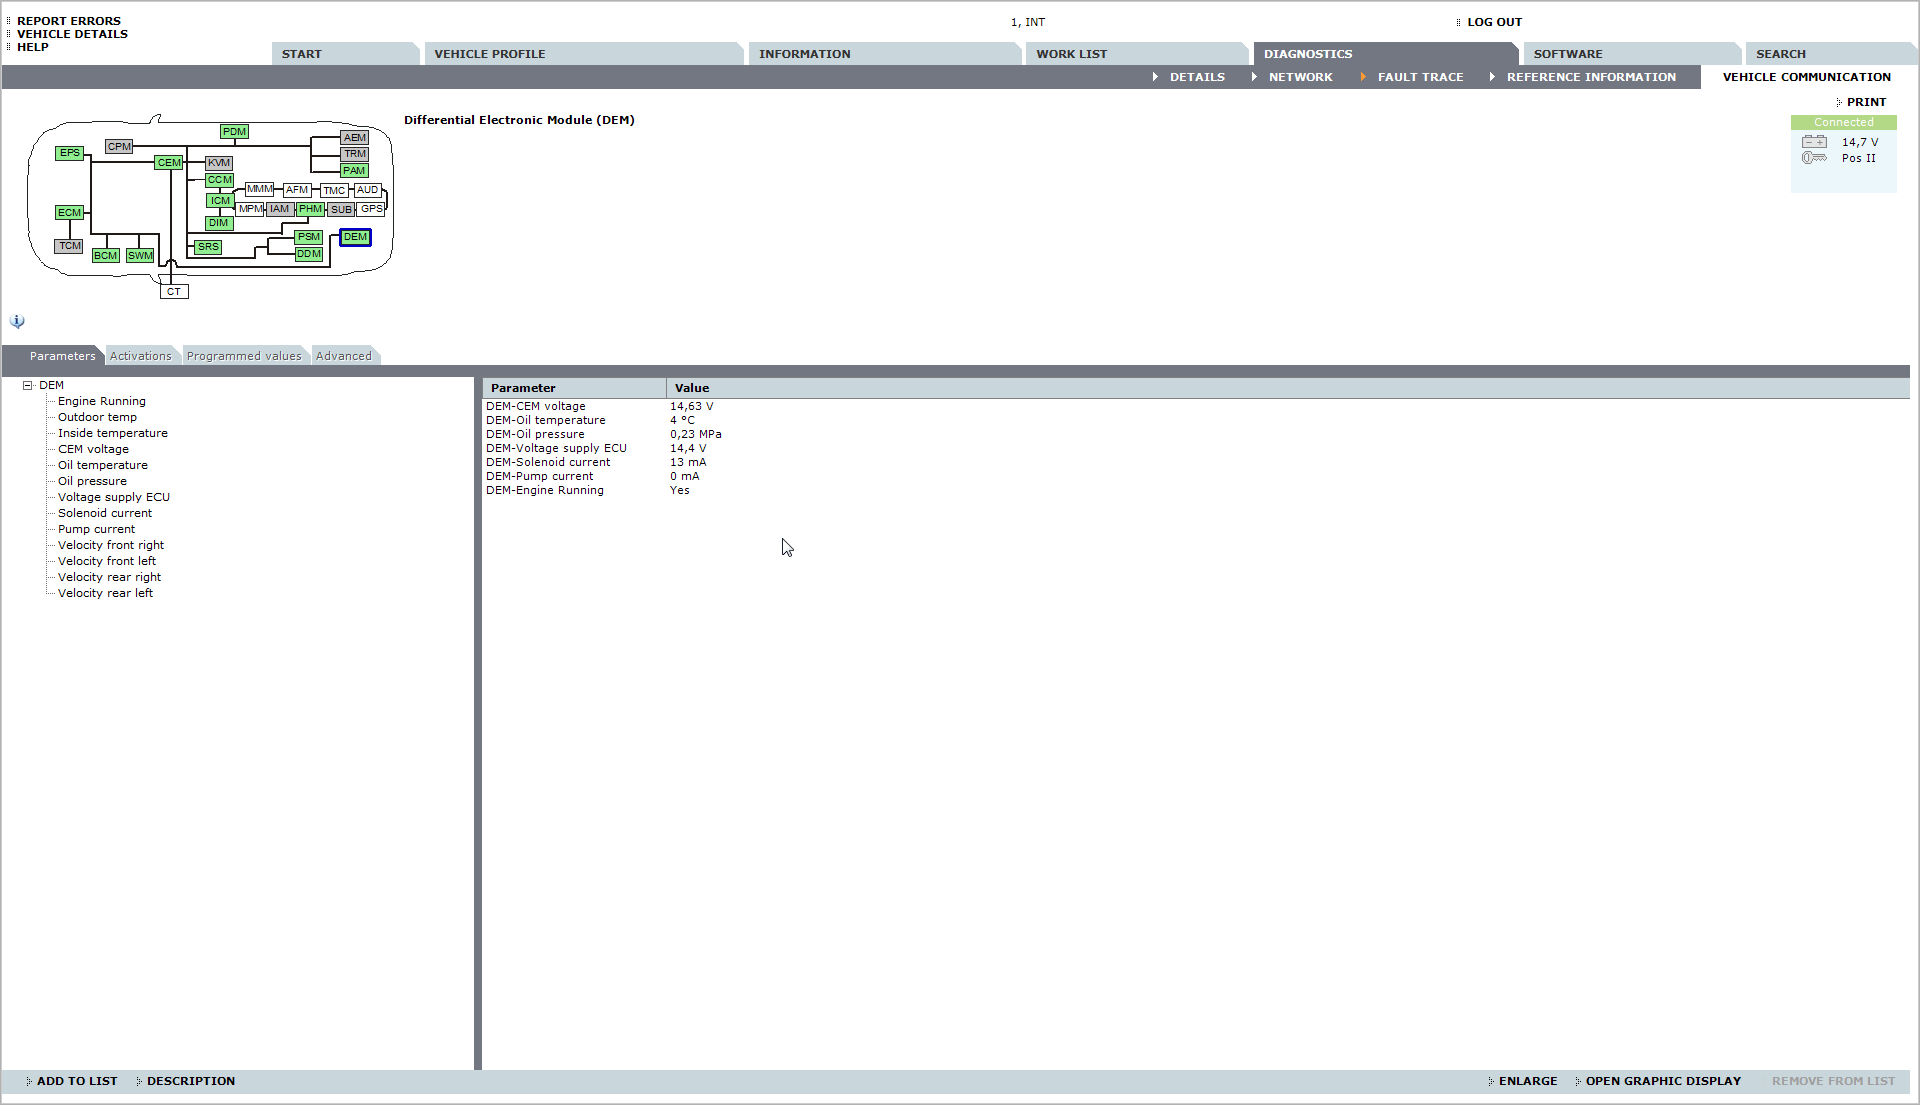Select the Velocity front right parameter

tap(111, 545)
